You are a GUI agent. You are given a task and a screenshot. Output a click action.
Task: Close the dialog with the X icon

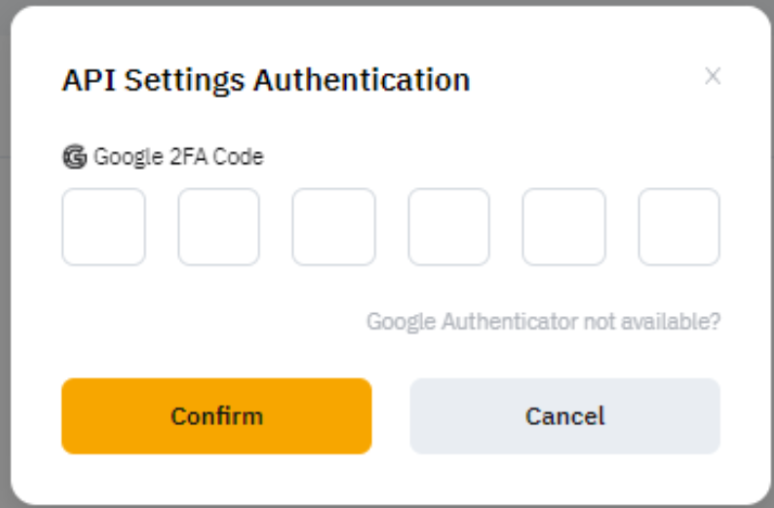[712, 76]
